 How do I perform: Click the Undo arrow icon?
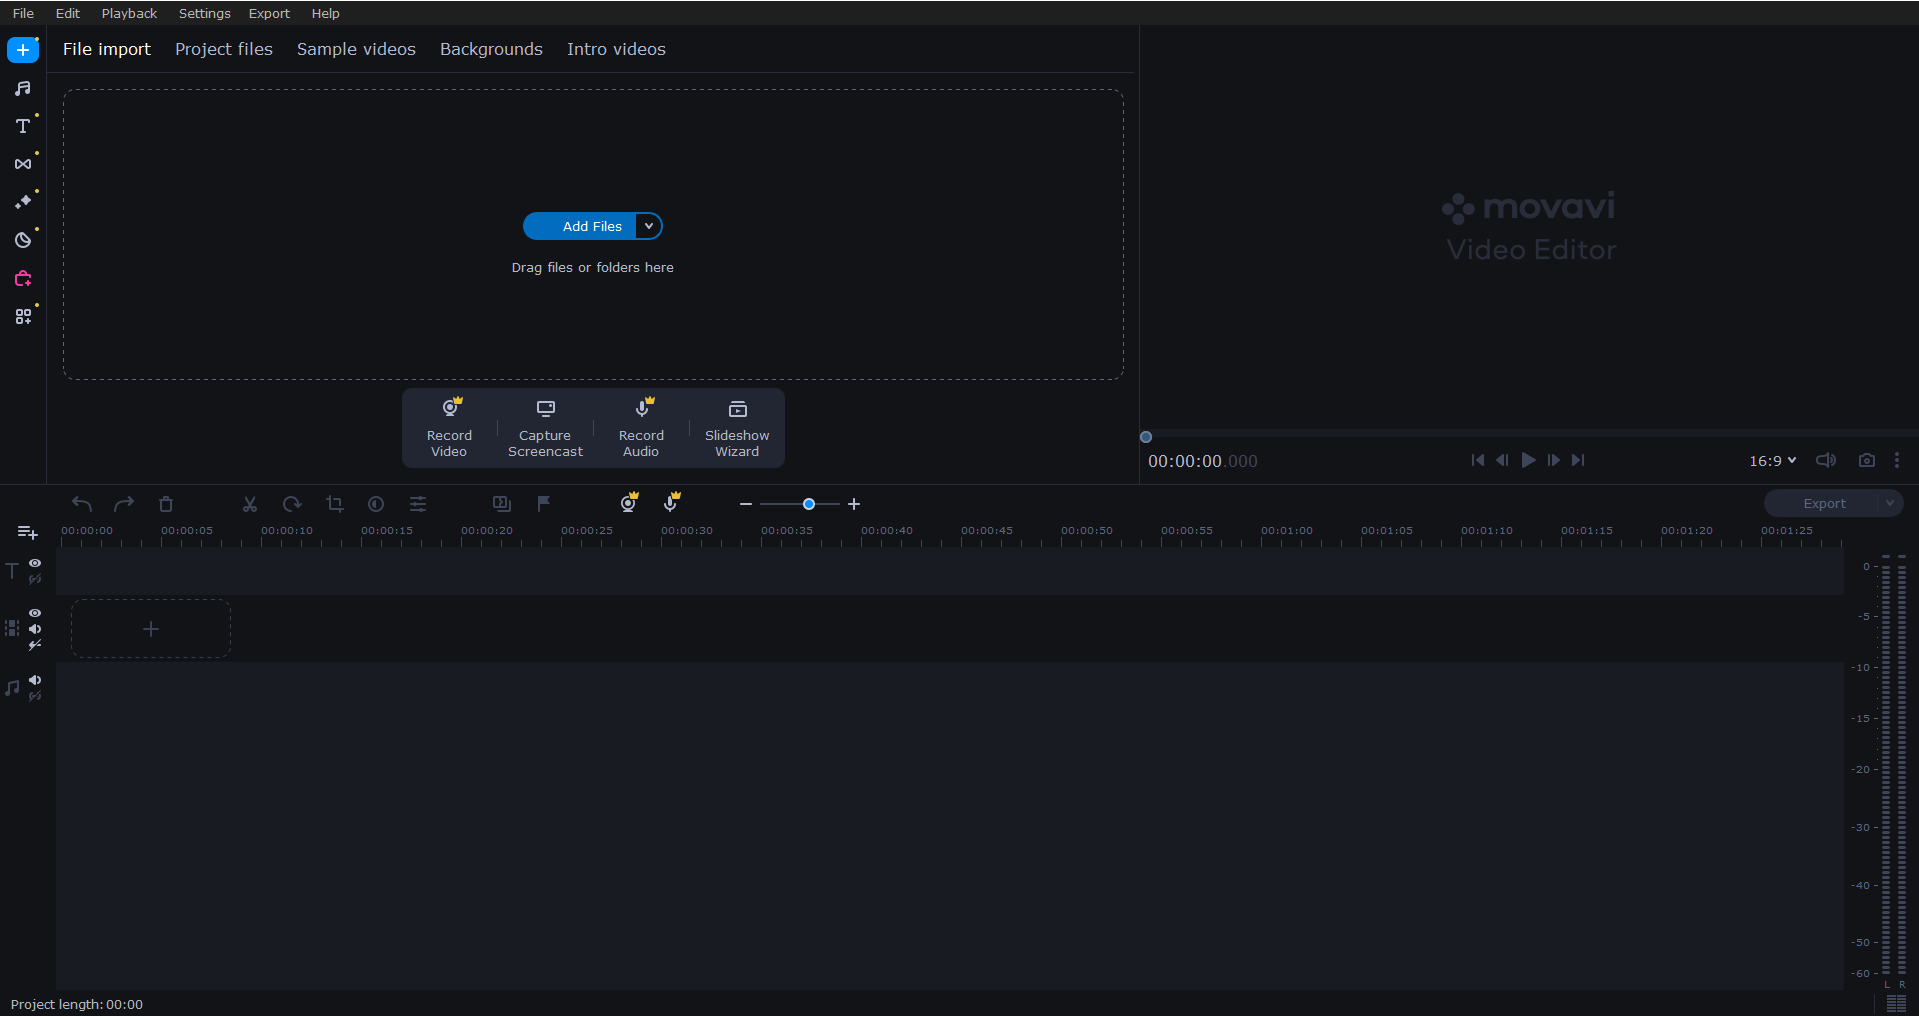tap(80, 504)
